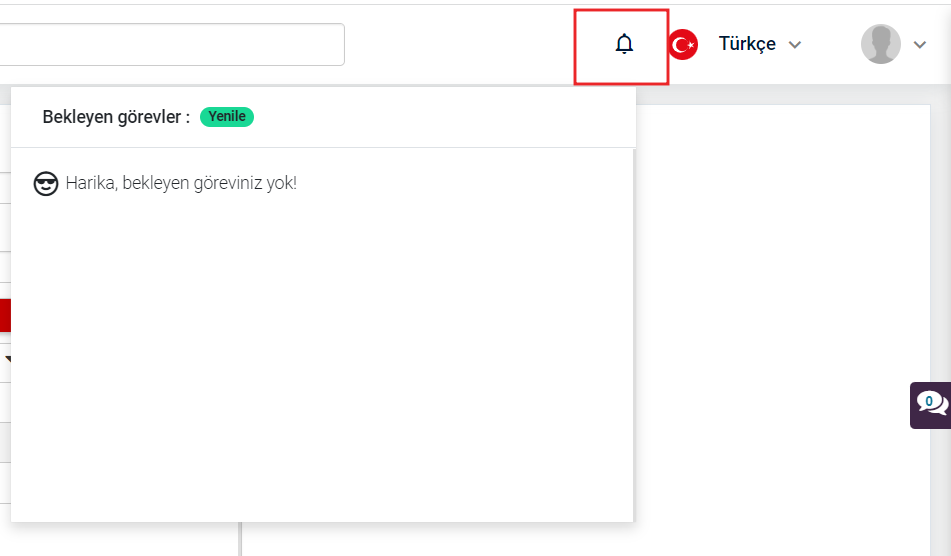
Task: Click the chat unread count badge 0
Action: point(929,401)
